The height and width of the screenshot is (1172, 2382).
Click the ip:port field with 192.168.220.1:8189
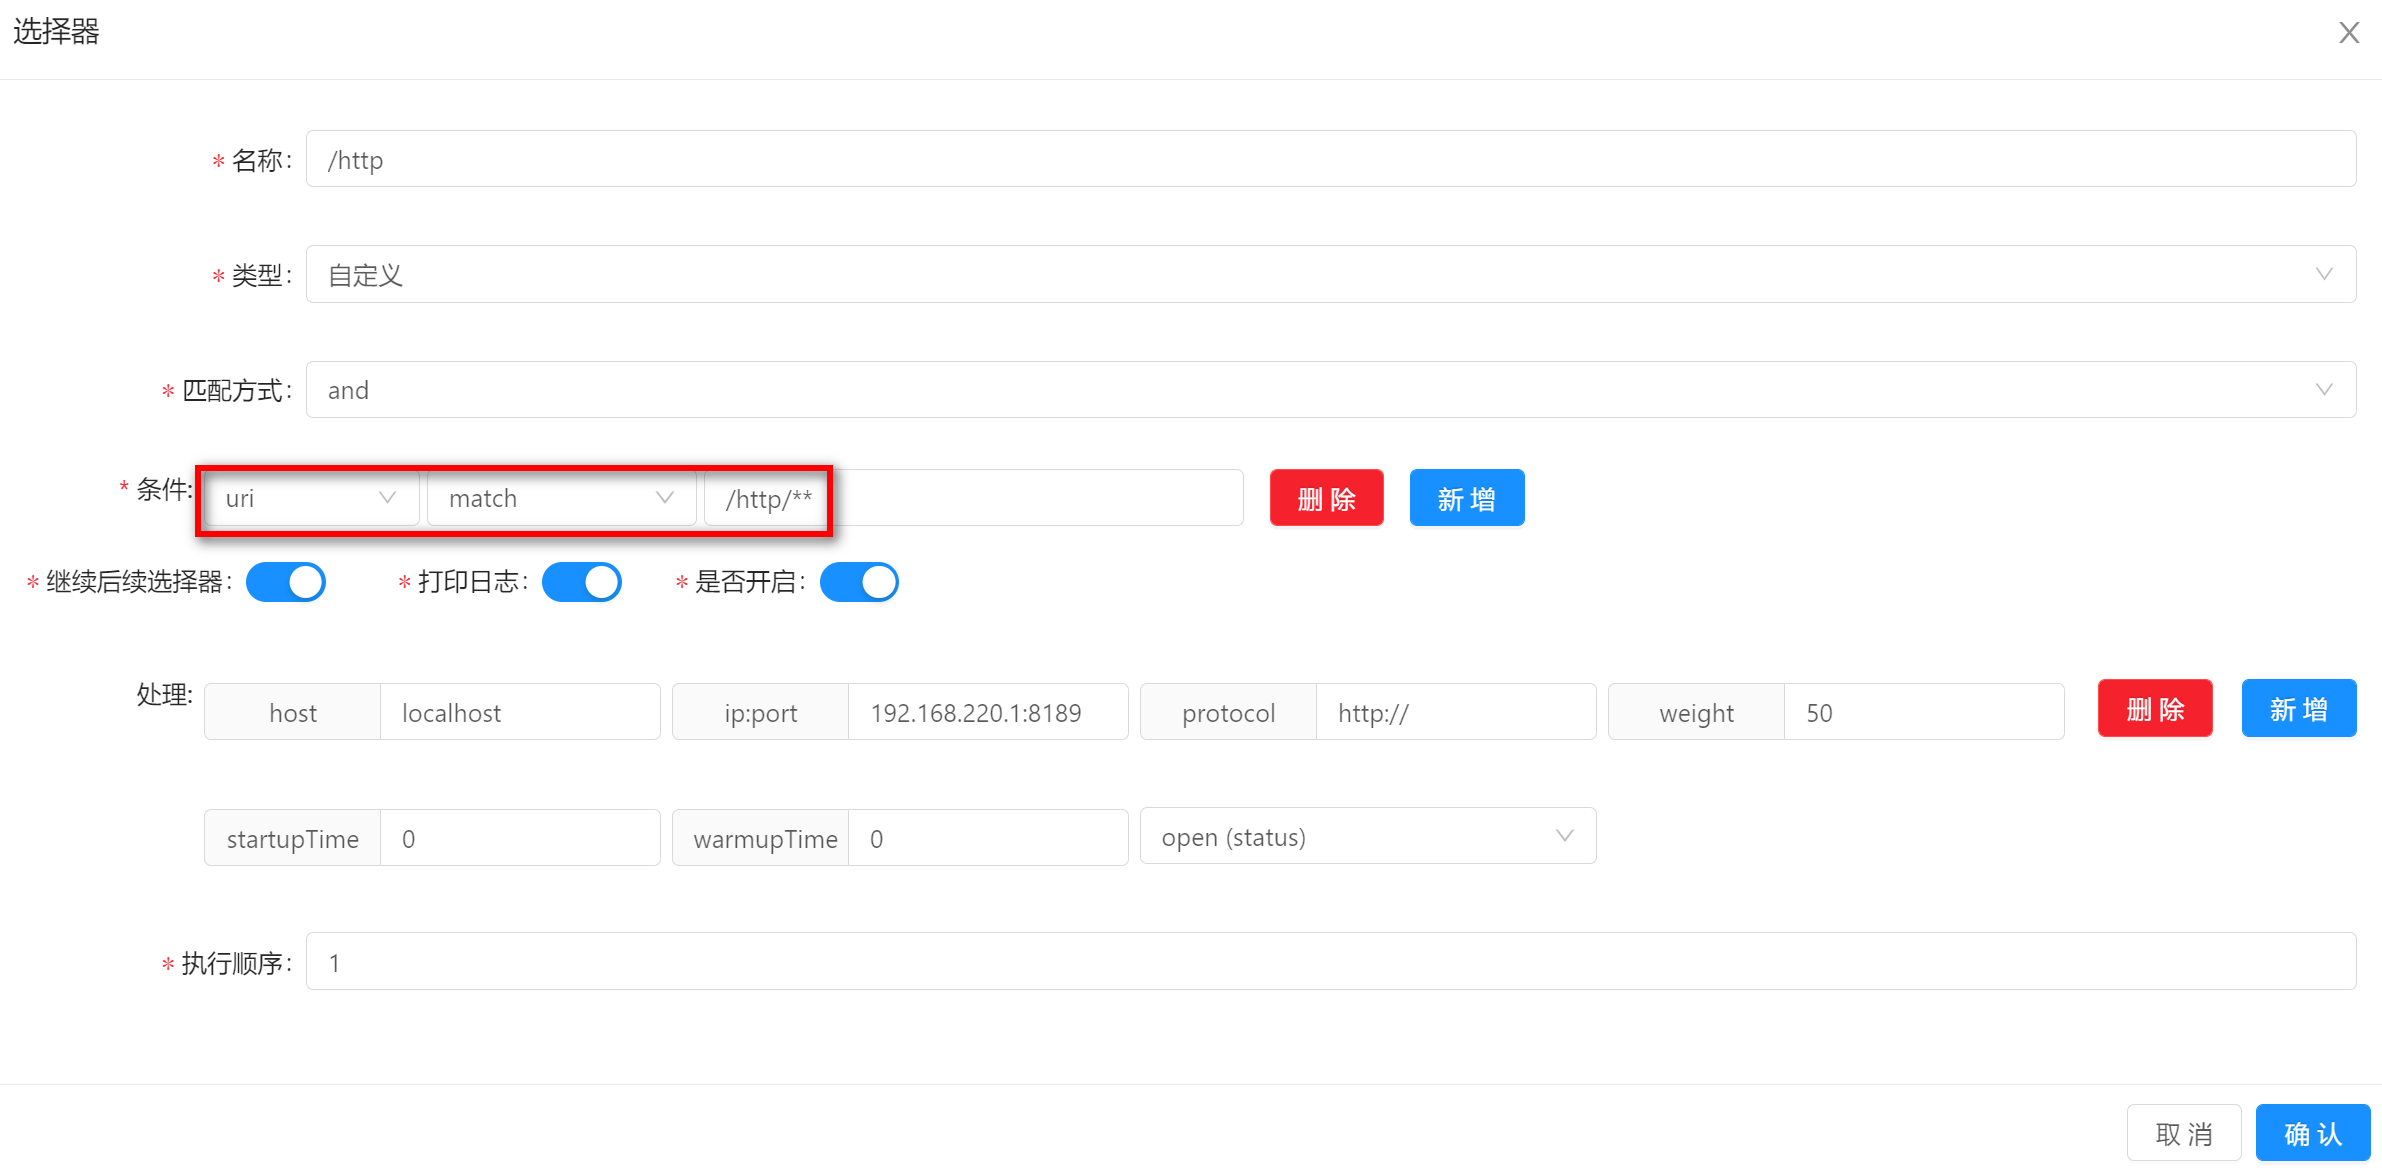tap(987, 713)
